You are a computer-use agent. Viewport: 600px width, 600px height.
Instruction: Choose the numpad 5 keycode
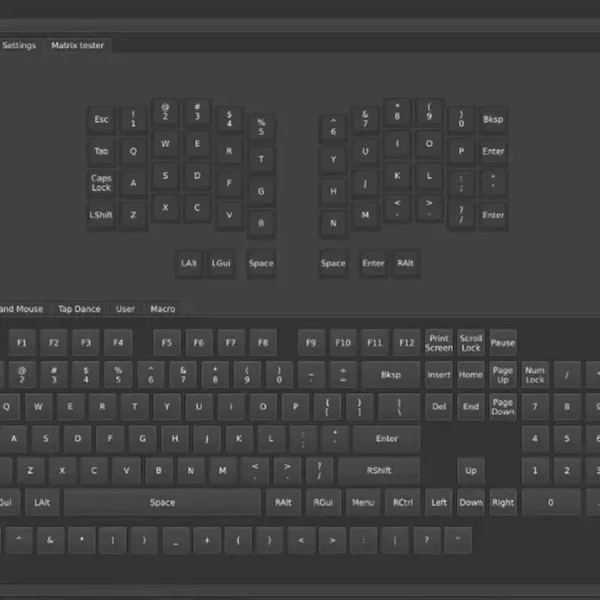click(567, 439)
